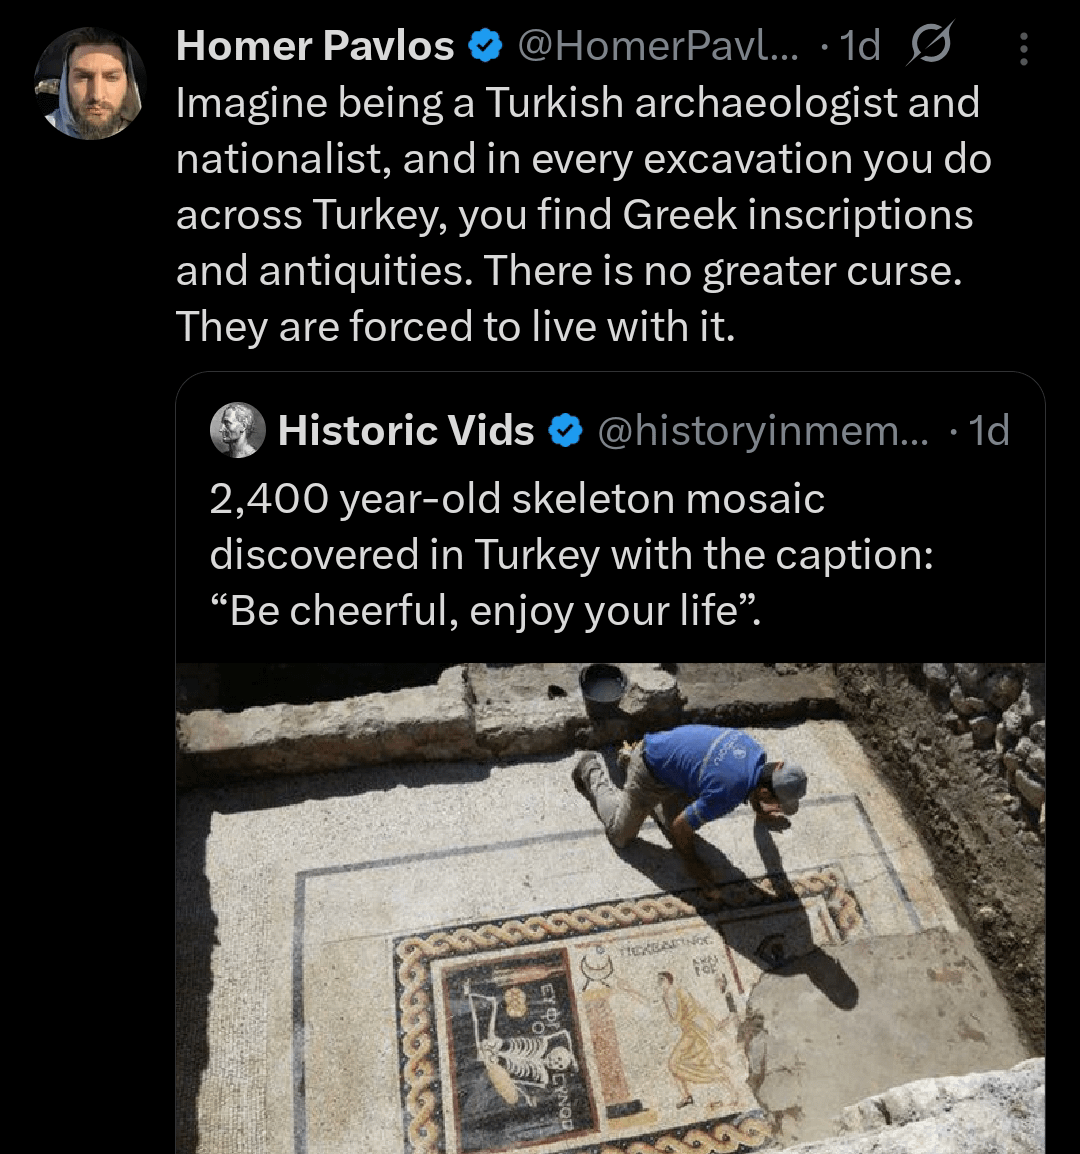Open Homer Pavlos profile picture
This screenshot has width=1080, height=1154.
coord(90,83)
